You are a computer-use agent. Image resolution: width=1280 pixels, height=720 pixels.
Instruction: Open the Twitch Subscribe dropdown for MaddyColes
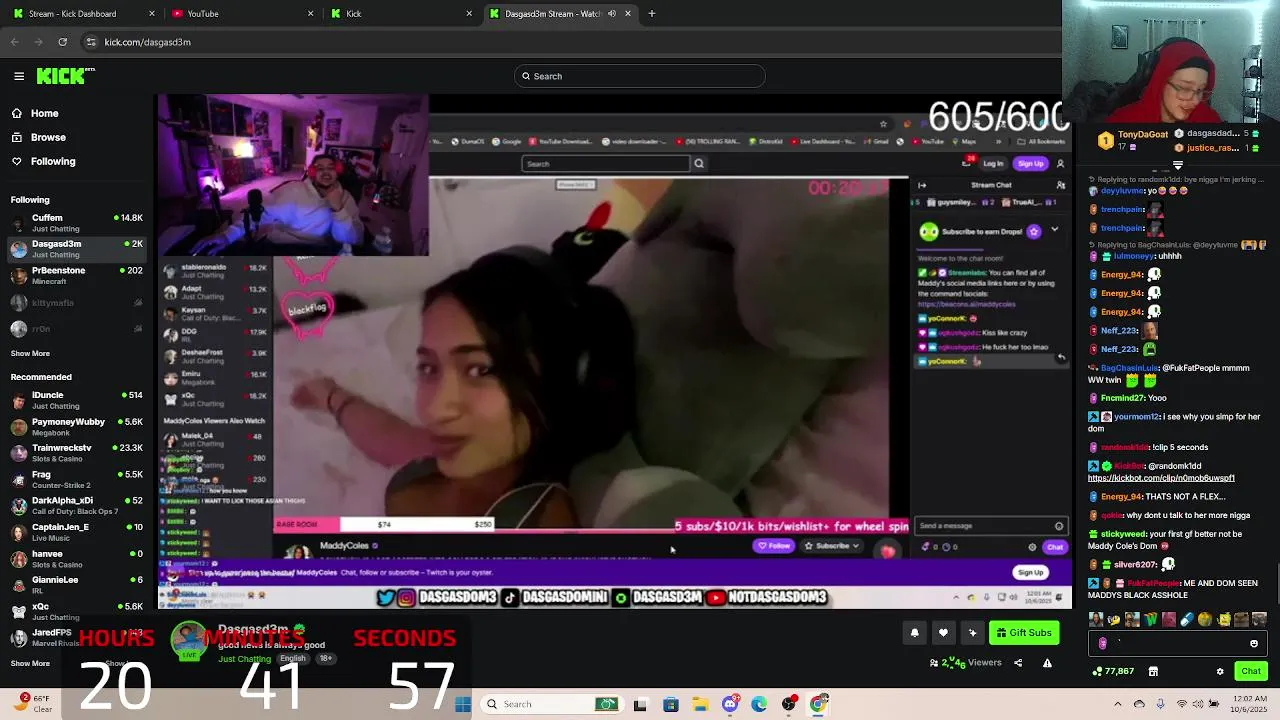tap(833, 546)
